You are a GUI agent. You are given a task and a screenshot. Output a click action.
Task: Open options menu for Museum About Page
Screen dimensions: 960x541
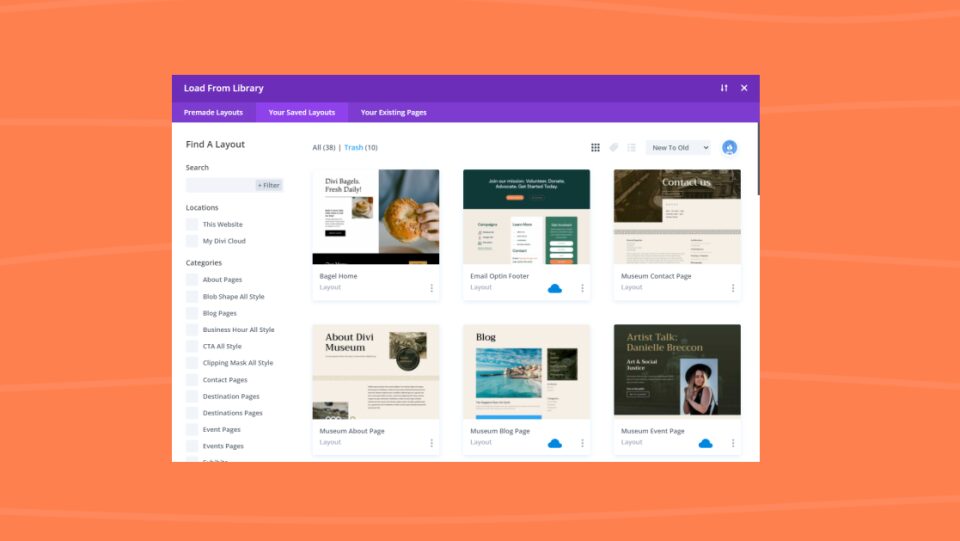(432, 443)
